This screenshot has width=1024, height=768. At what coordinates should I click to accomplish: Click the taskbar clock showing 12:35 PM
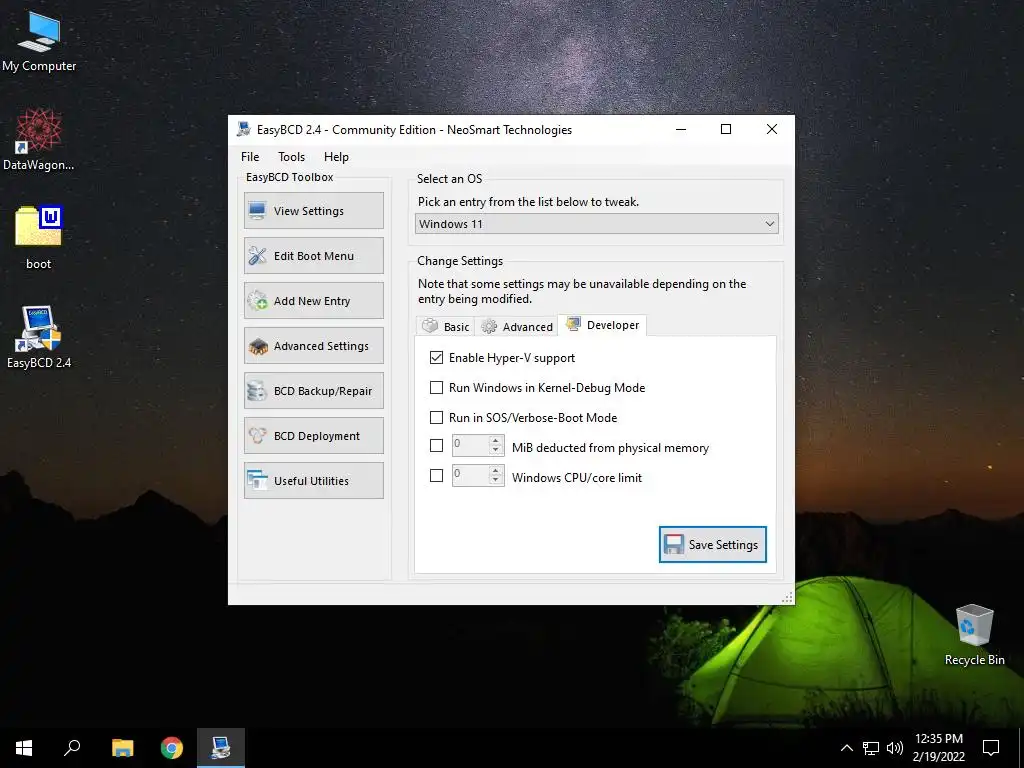click(x=938, y=748)
